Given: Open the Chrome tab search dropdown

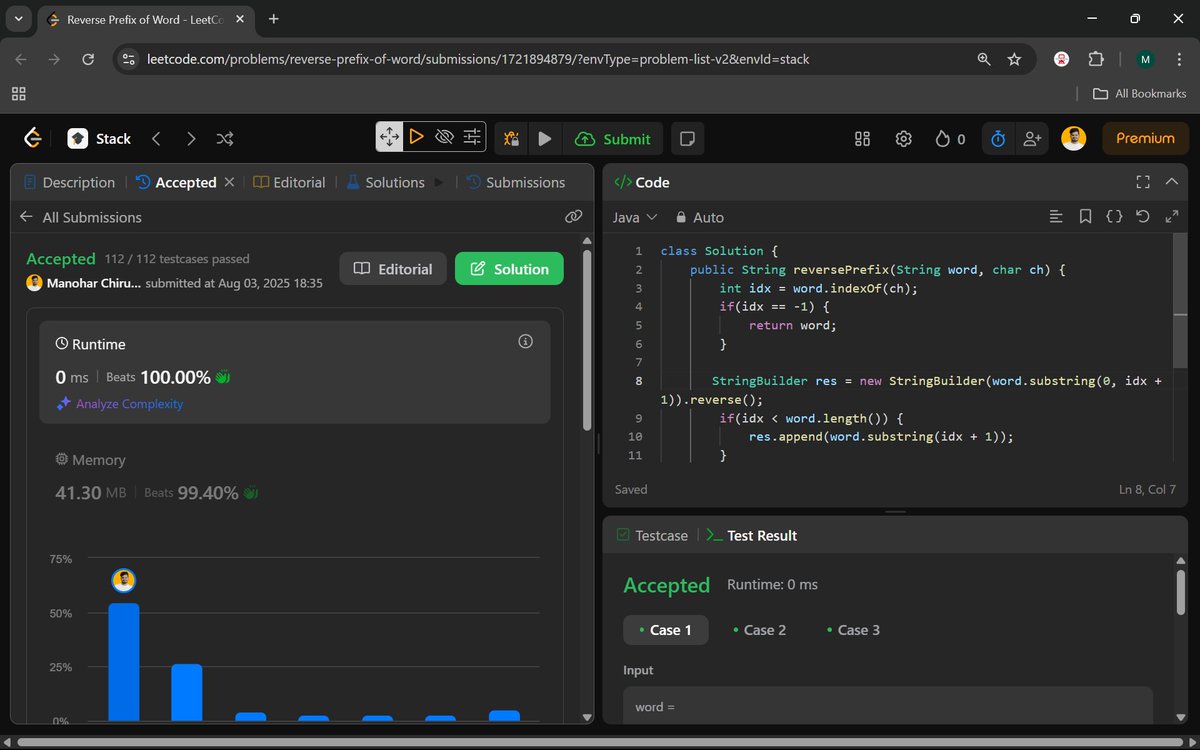Looking at the screenshot, I should point(19,19).
